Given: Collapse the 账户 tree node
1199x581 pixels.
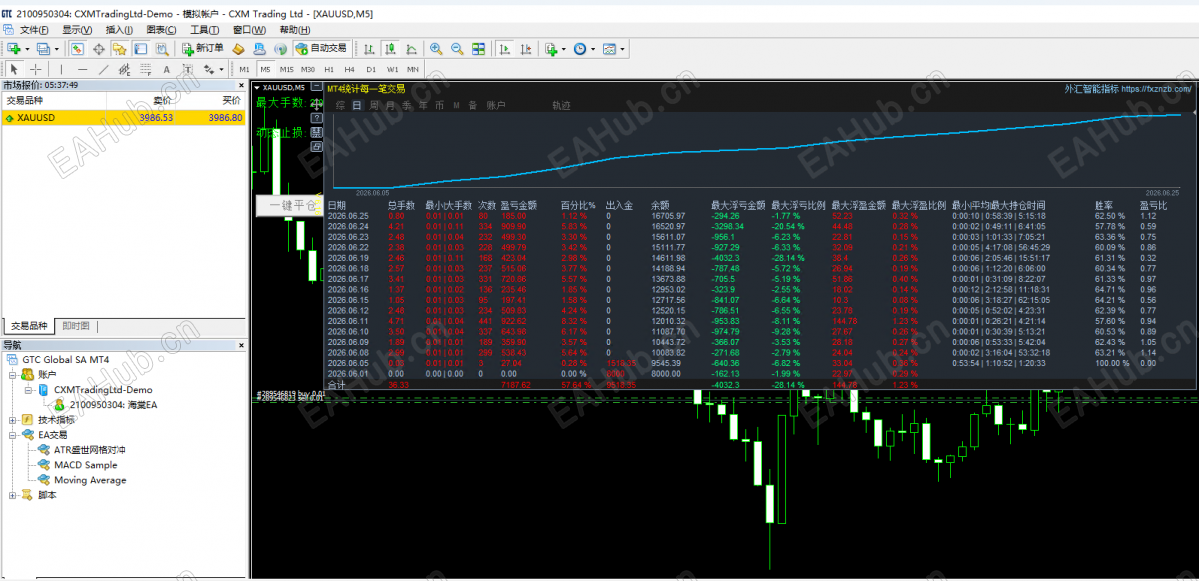Looking at the screenshot, I should 12,375.
